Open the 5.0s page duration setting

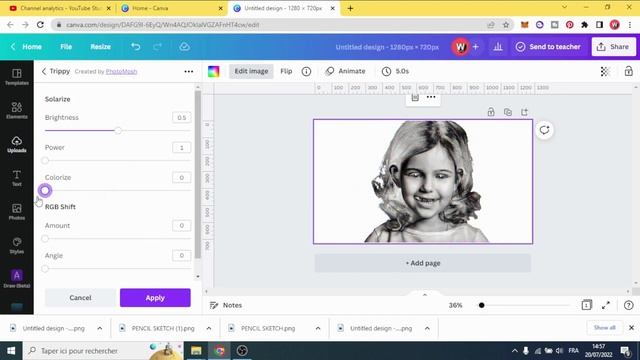pyautogui.click(x=396, y=71)
